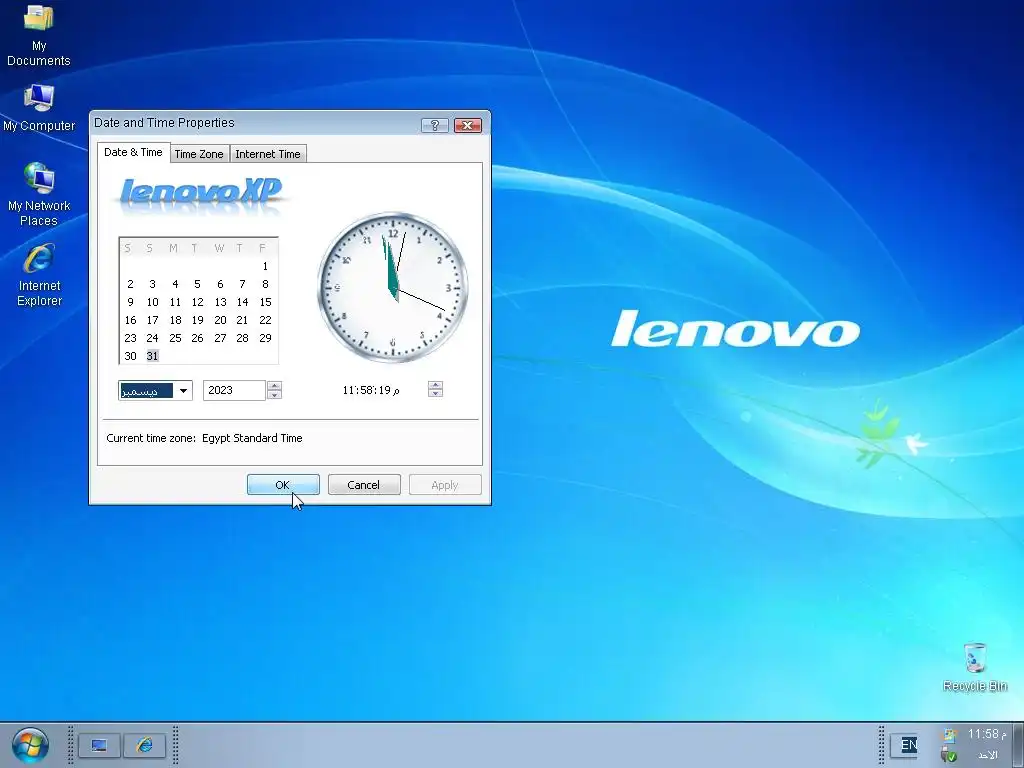Open the month dropdown list
Viewport: 1024px width, 768px height.
(x=184, y=391)
